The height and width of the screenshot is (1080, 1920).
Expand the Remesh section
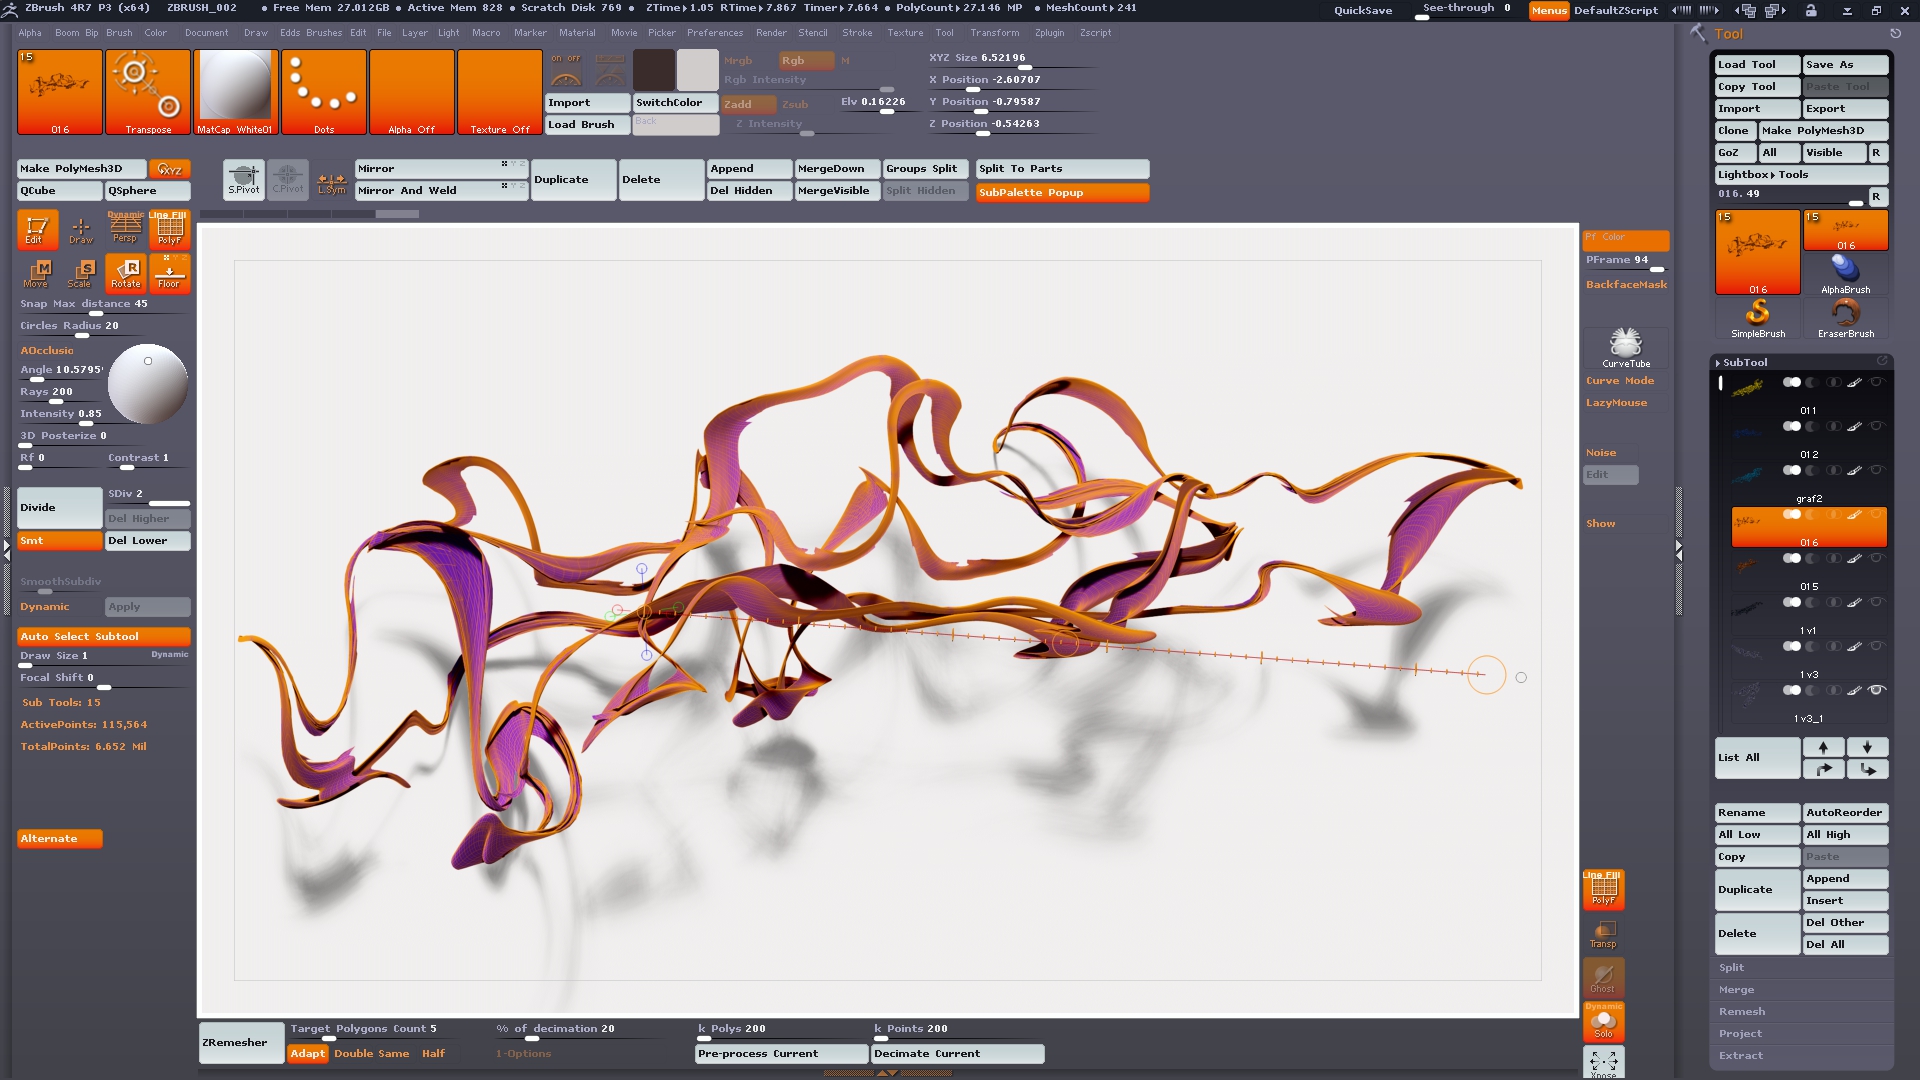click(x=1741, y=1012)
